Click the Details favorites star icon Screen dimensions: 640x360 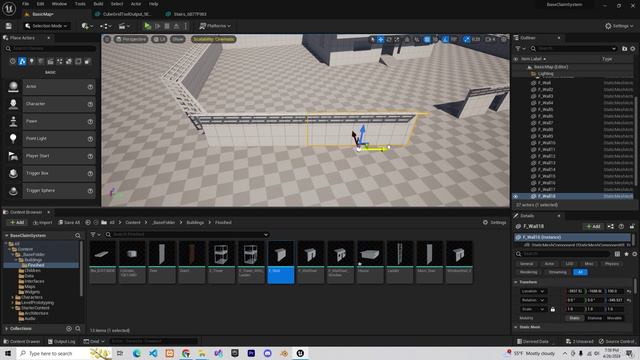point(627,254)
